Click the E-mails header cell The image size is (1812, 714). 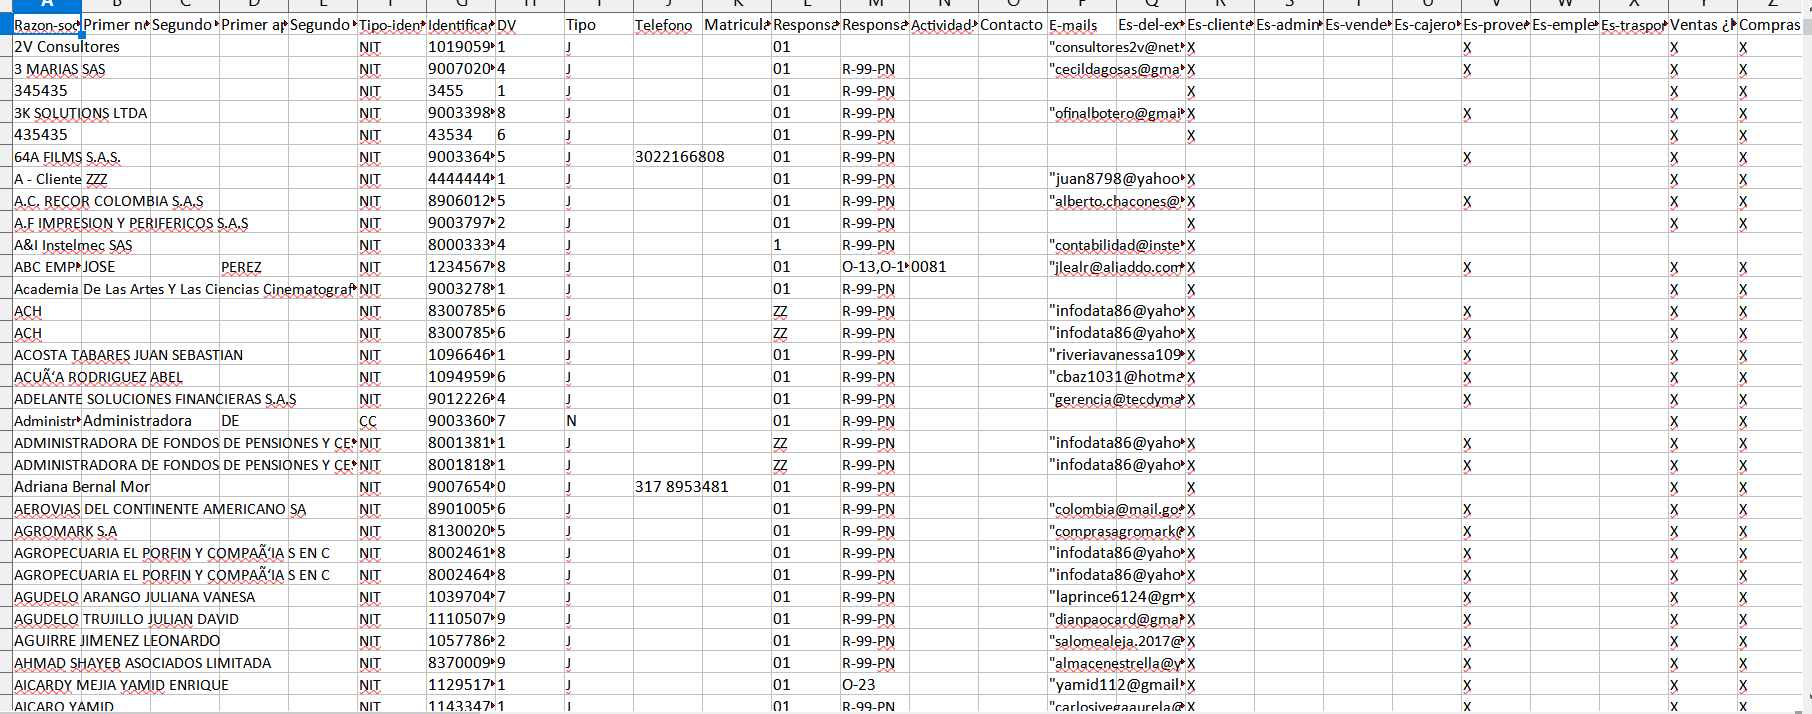[1081, 25]
